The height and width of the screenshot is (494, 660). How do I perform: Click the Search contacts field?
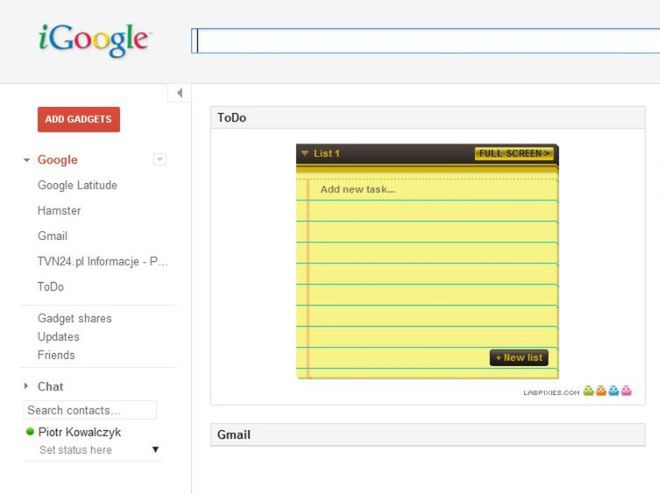click(x=90, y=410)
